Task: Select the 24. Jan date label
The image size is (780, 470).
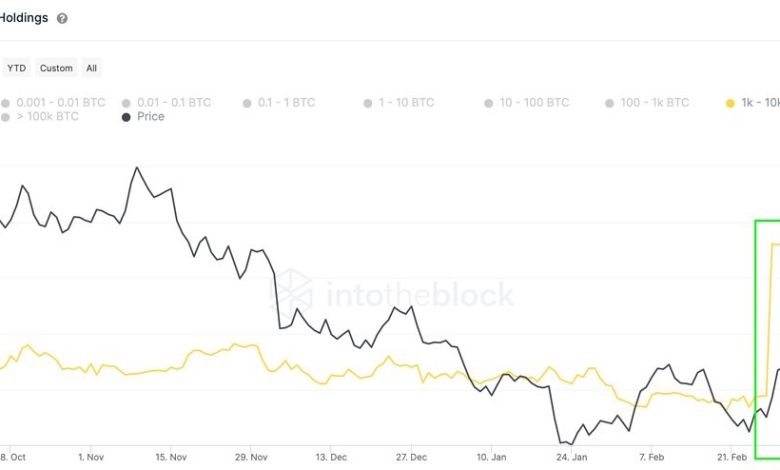Action: pos(571,456)
